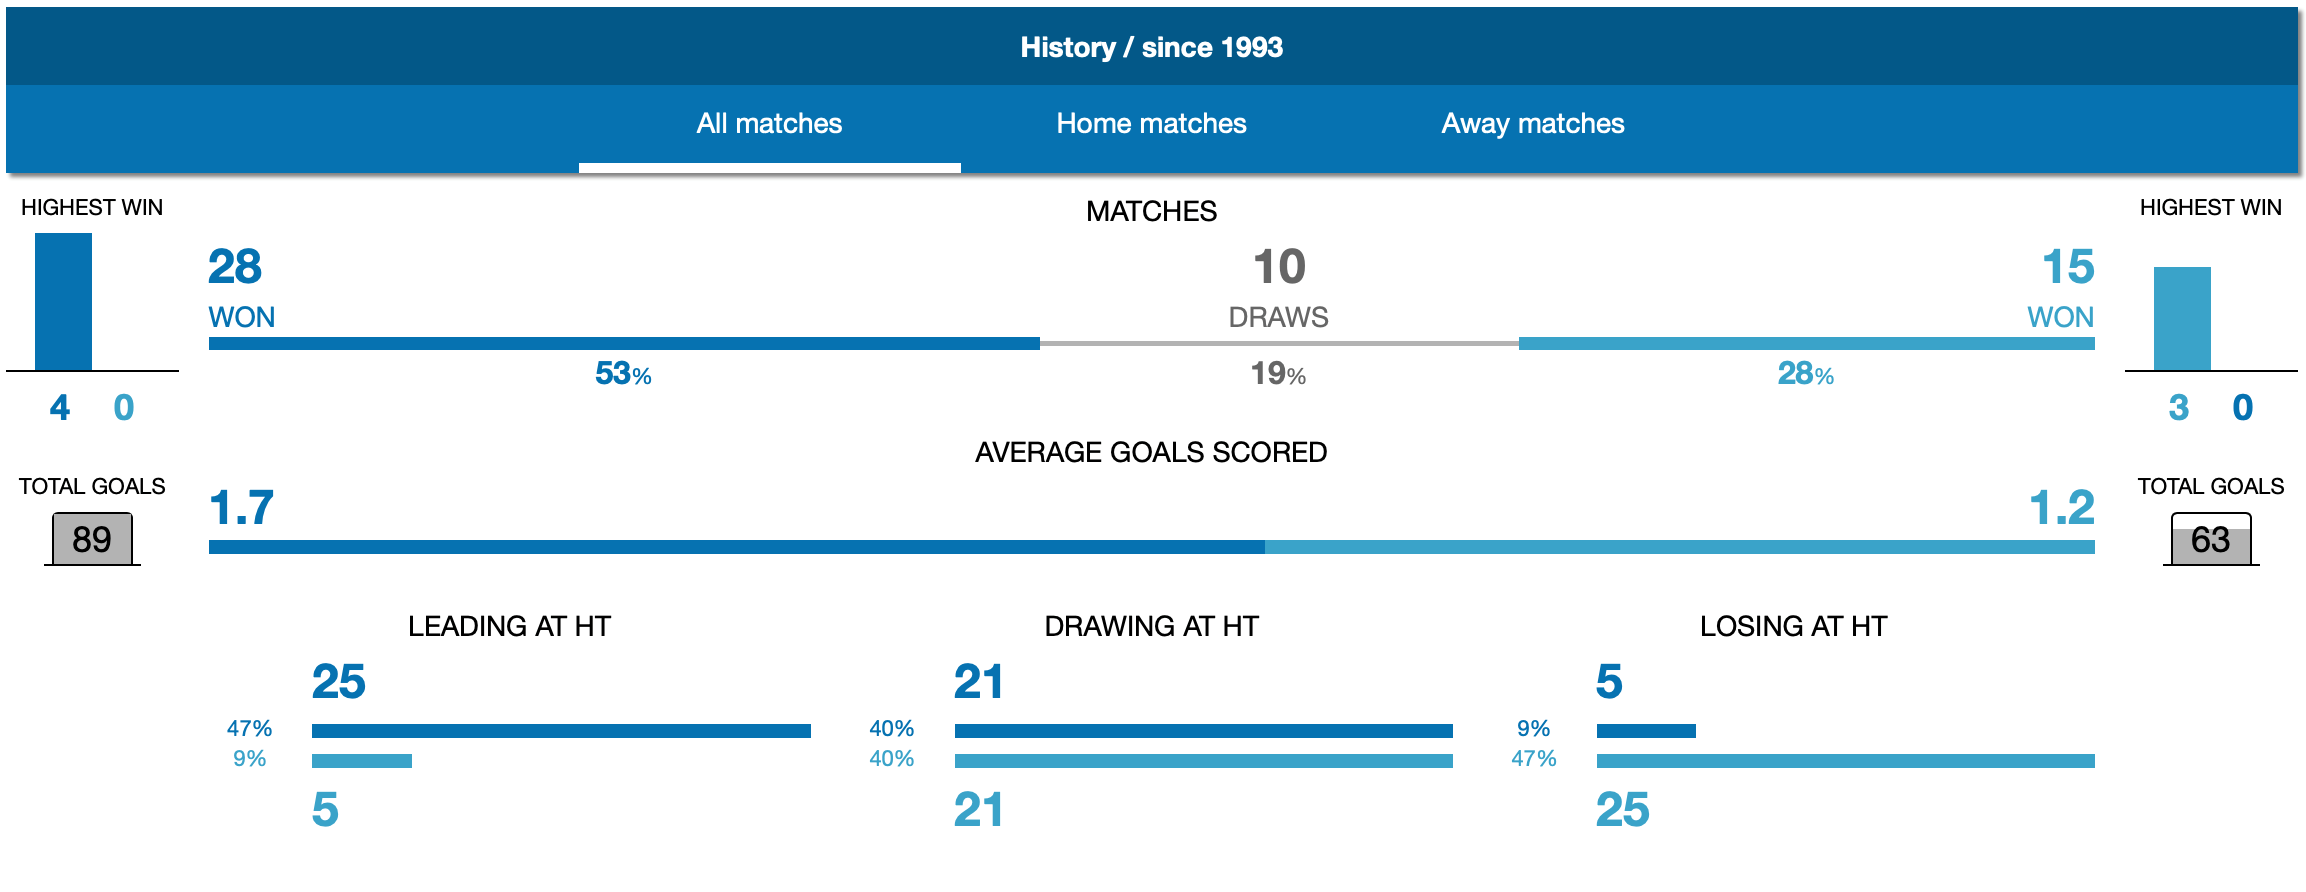
Task: Click the left highest win bar
Action: (63, 302)
